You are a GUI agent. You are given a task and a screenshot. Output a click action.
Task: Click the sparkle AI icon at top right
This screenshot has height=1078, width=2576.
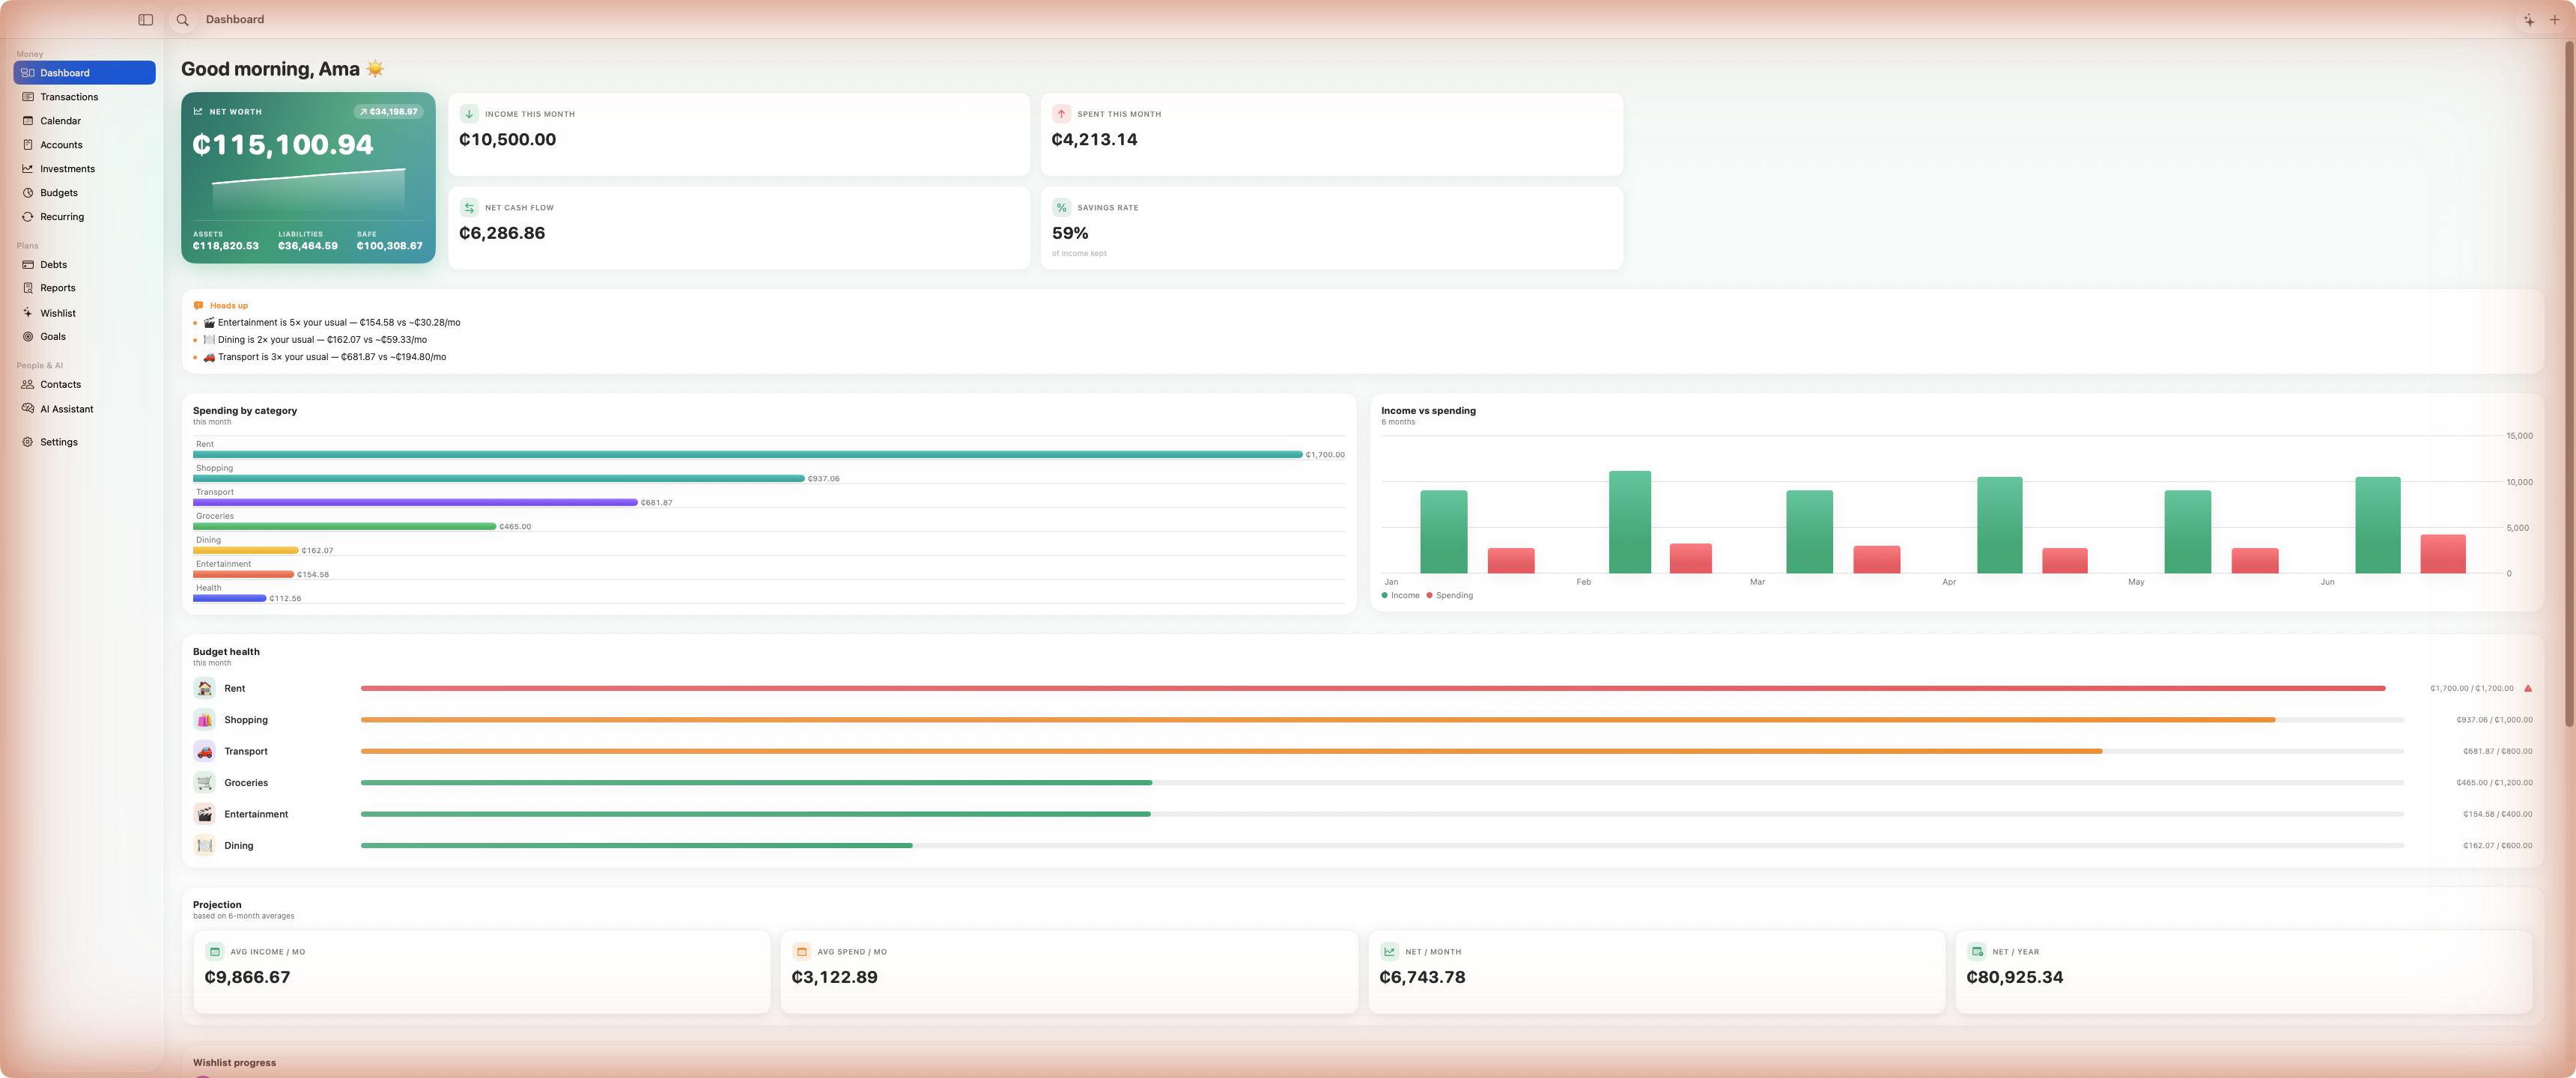(2528, 20)
